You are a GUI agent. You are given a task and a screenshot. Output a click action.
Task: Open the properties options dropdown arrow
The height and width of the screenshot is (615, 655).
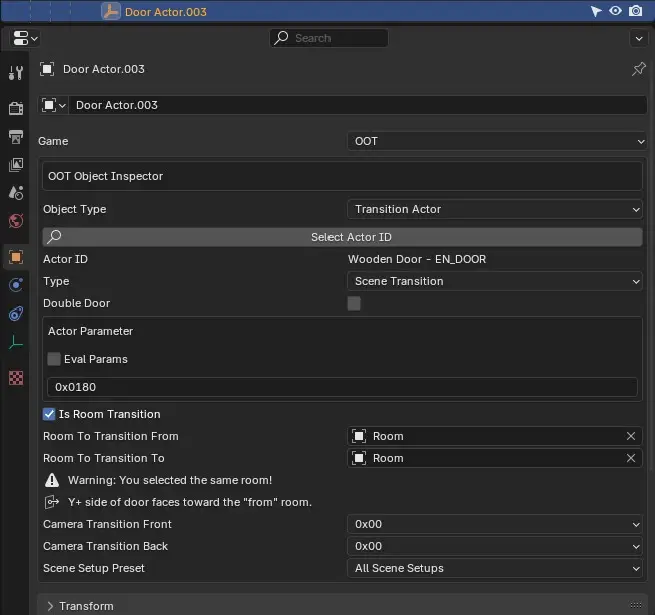pyautogui.click(x=639, y=38)
